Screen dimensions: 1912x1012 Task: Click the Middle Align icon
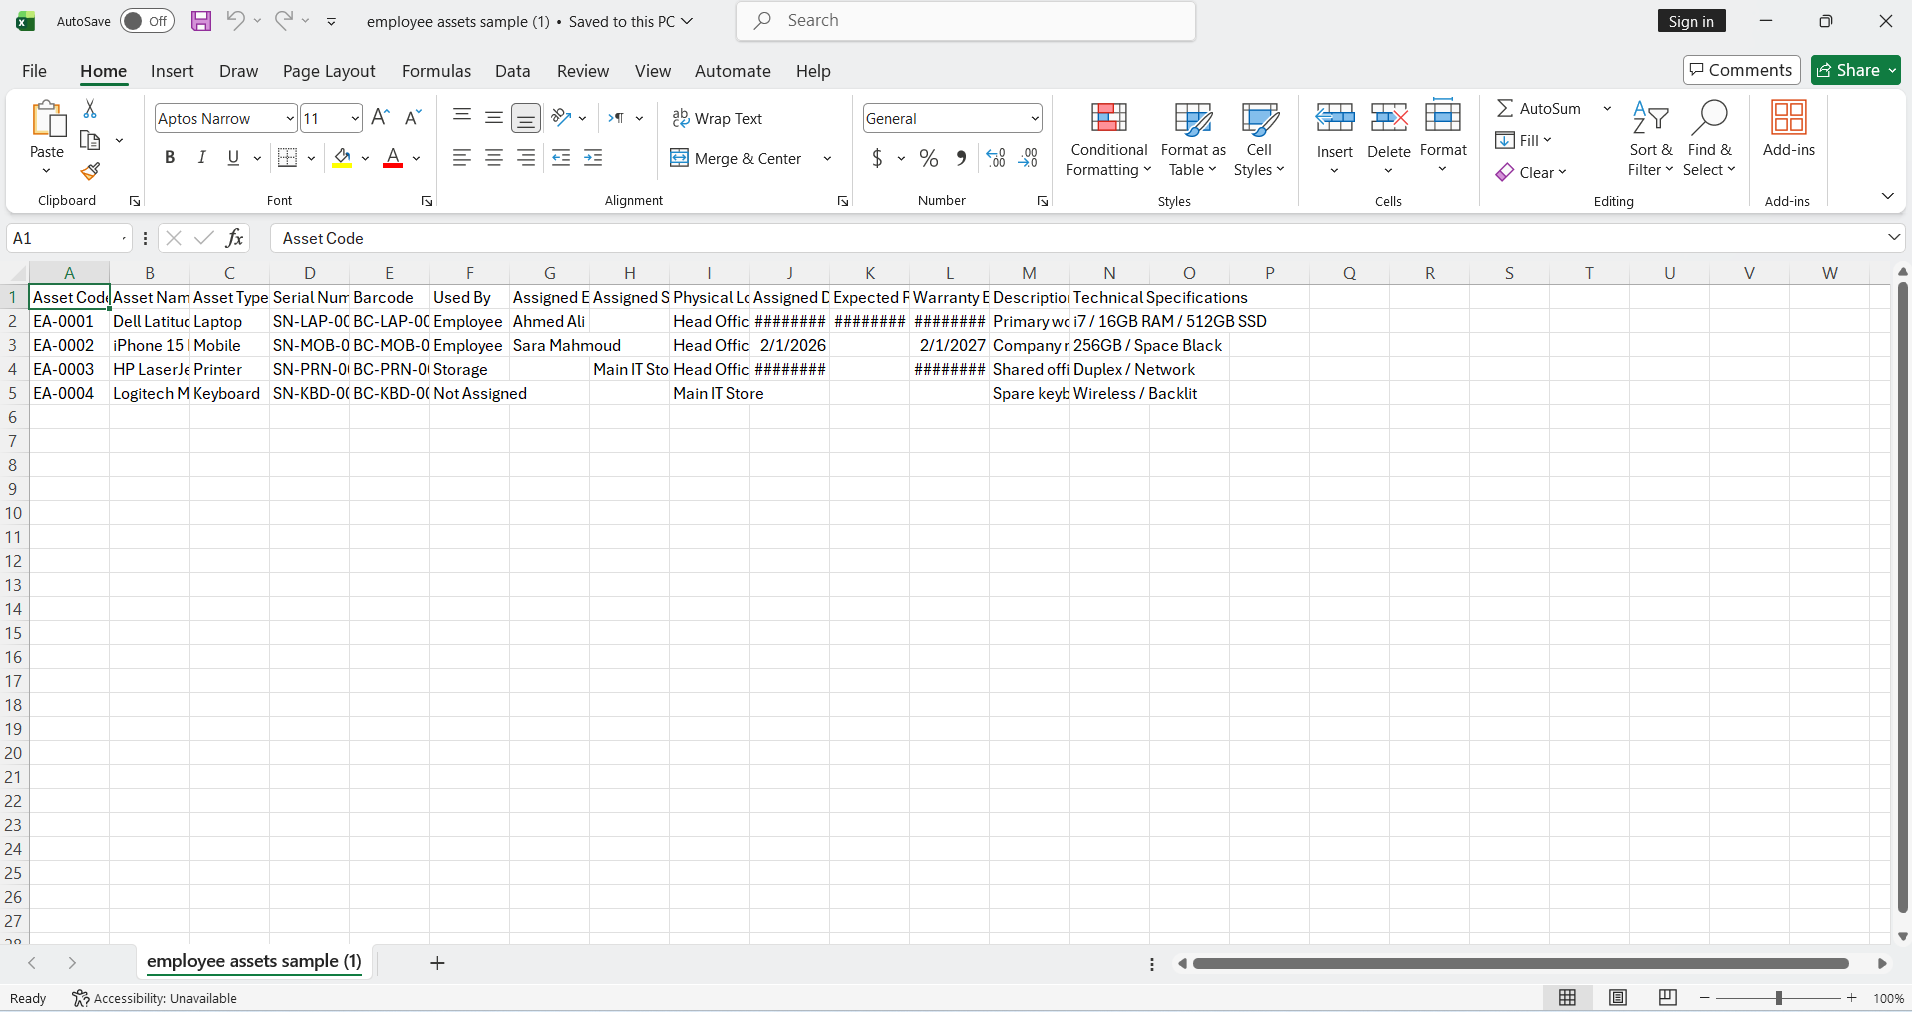point(494,117)
